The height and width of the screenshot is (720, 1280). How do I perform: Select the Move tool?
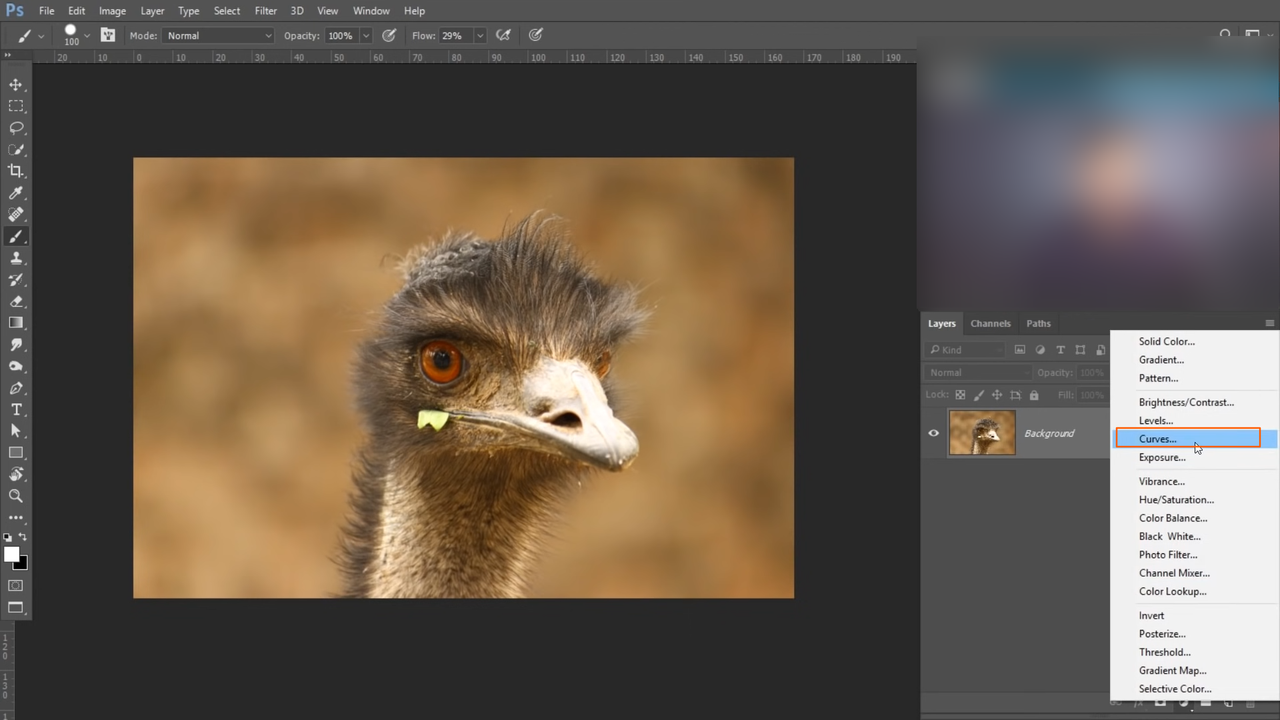tap(16, 84)
